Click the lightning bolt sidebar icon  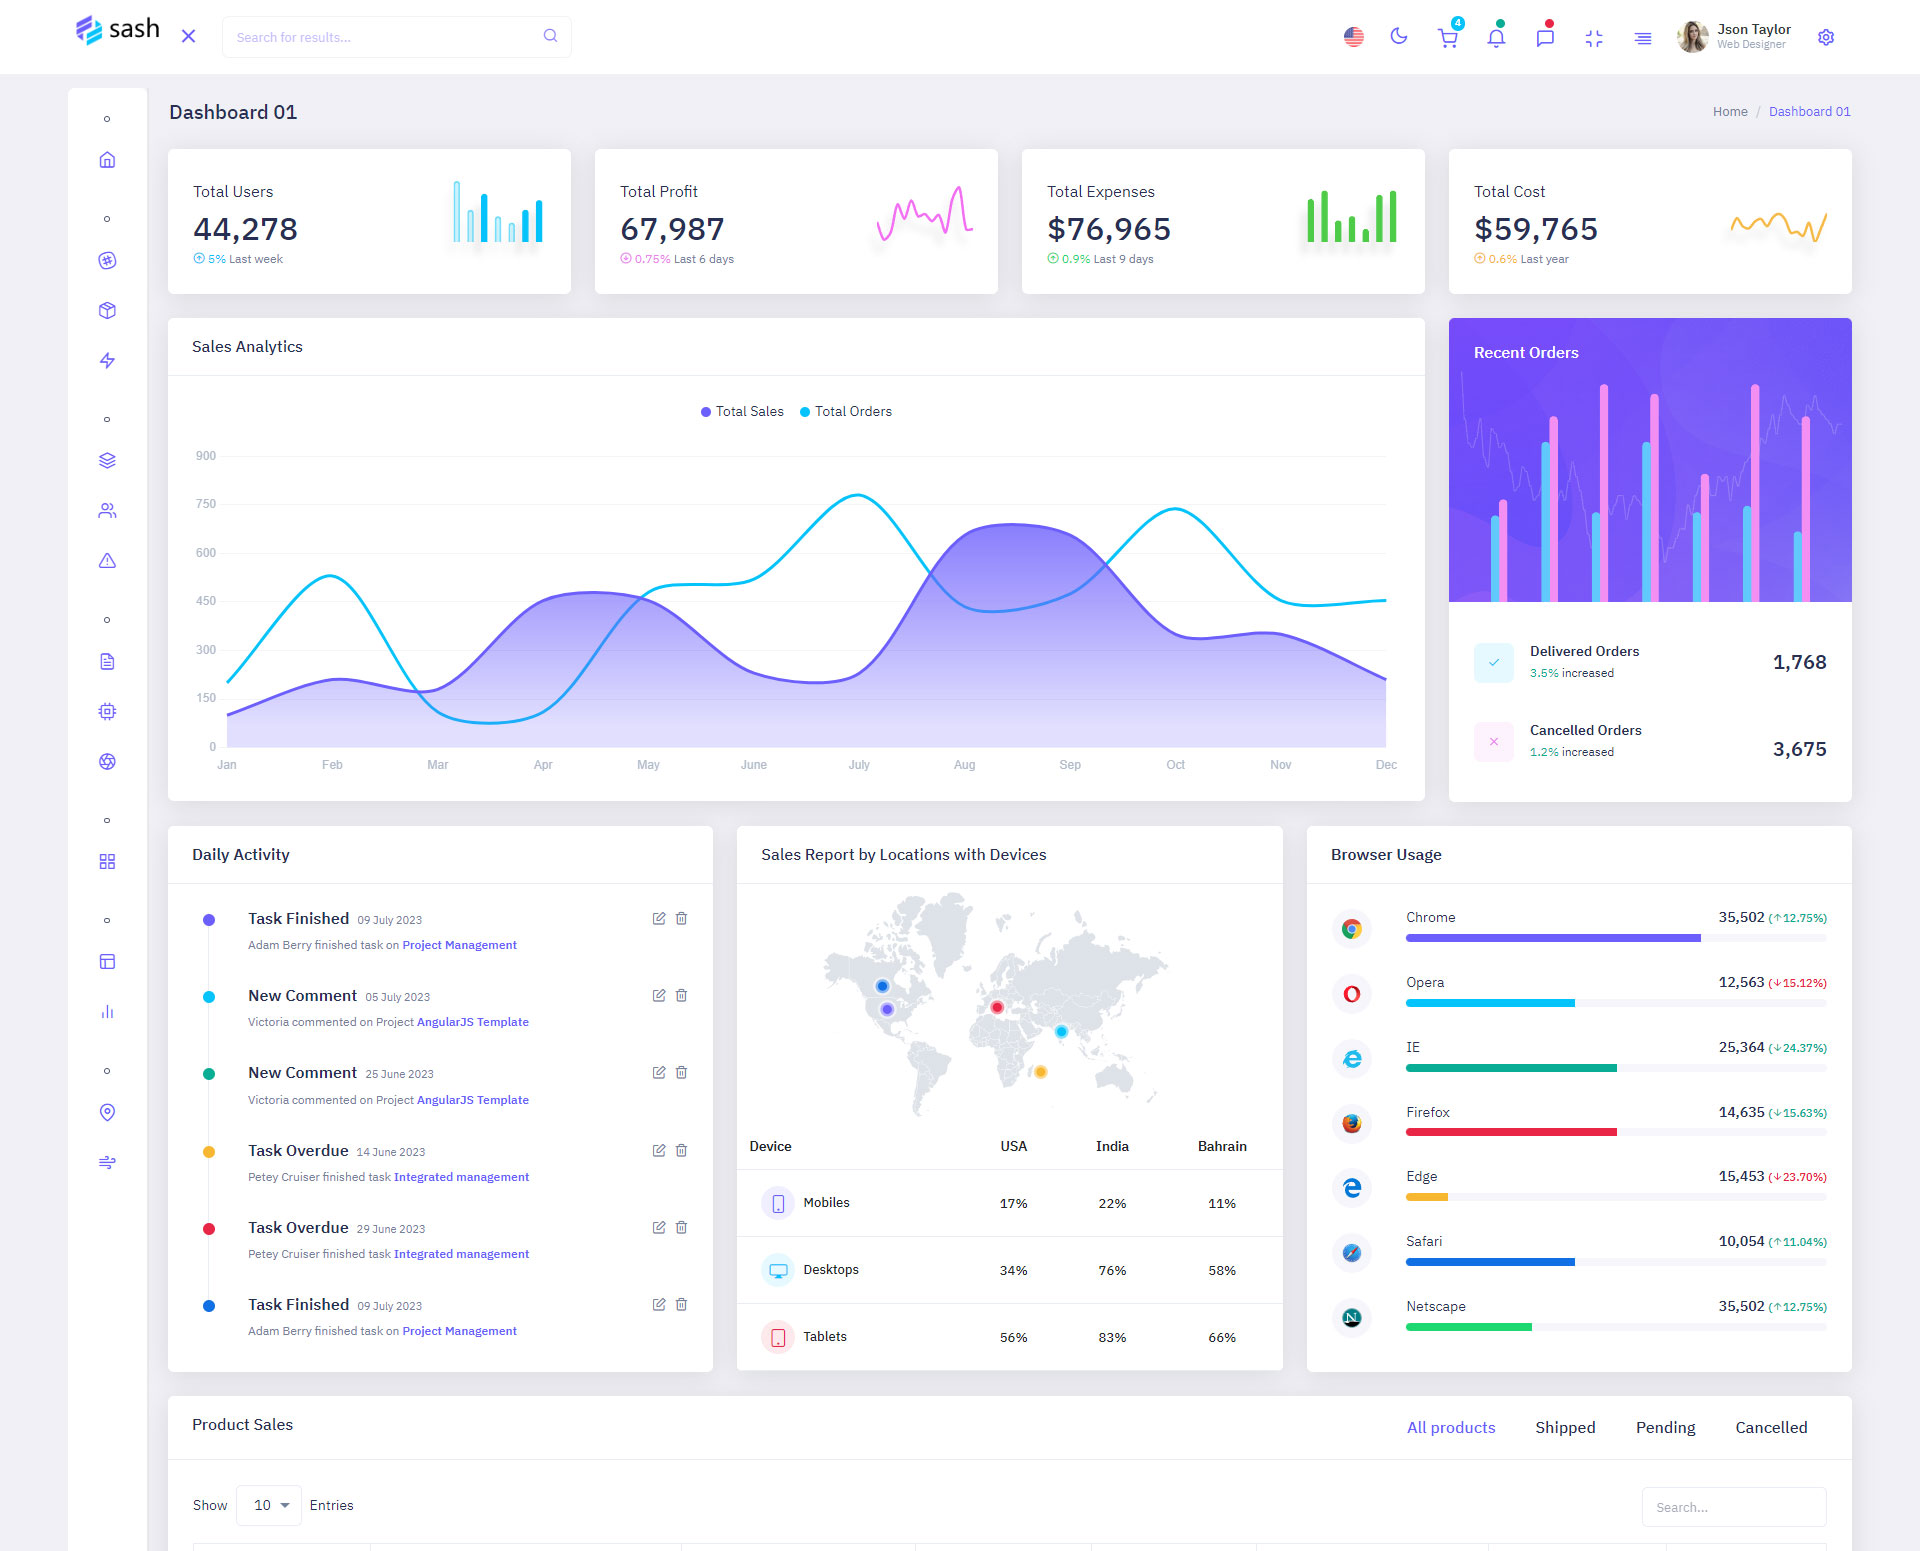point(107,361)
